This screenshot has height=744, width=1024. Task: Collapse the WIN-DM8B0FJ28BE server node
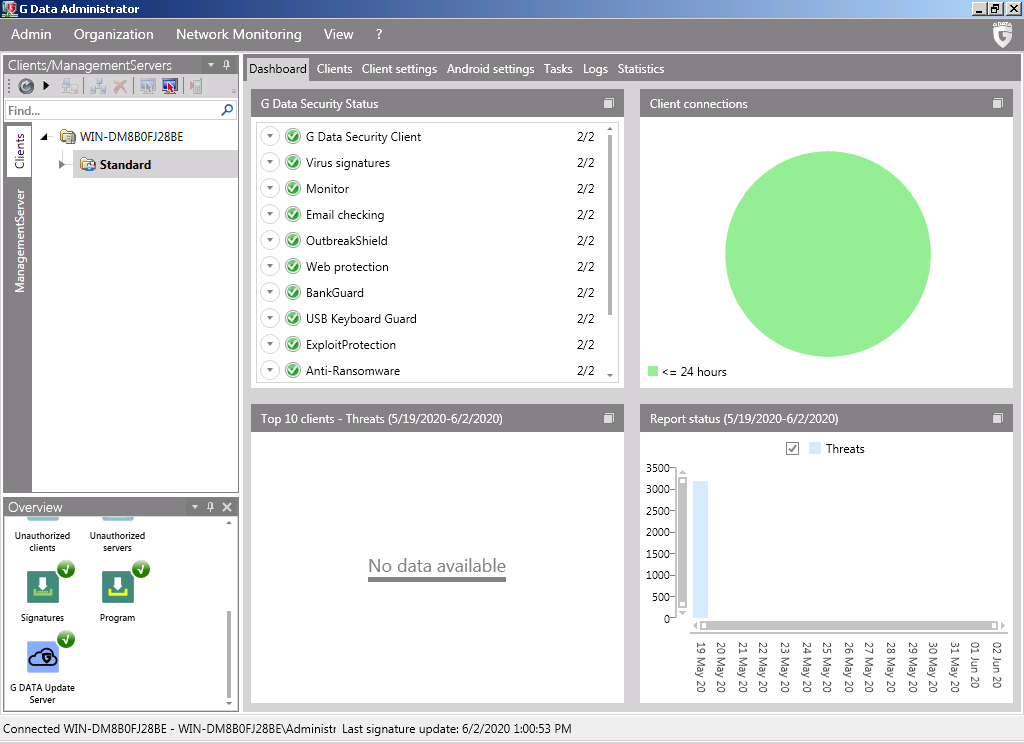pos(46,137)
